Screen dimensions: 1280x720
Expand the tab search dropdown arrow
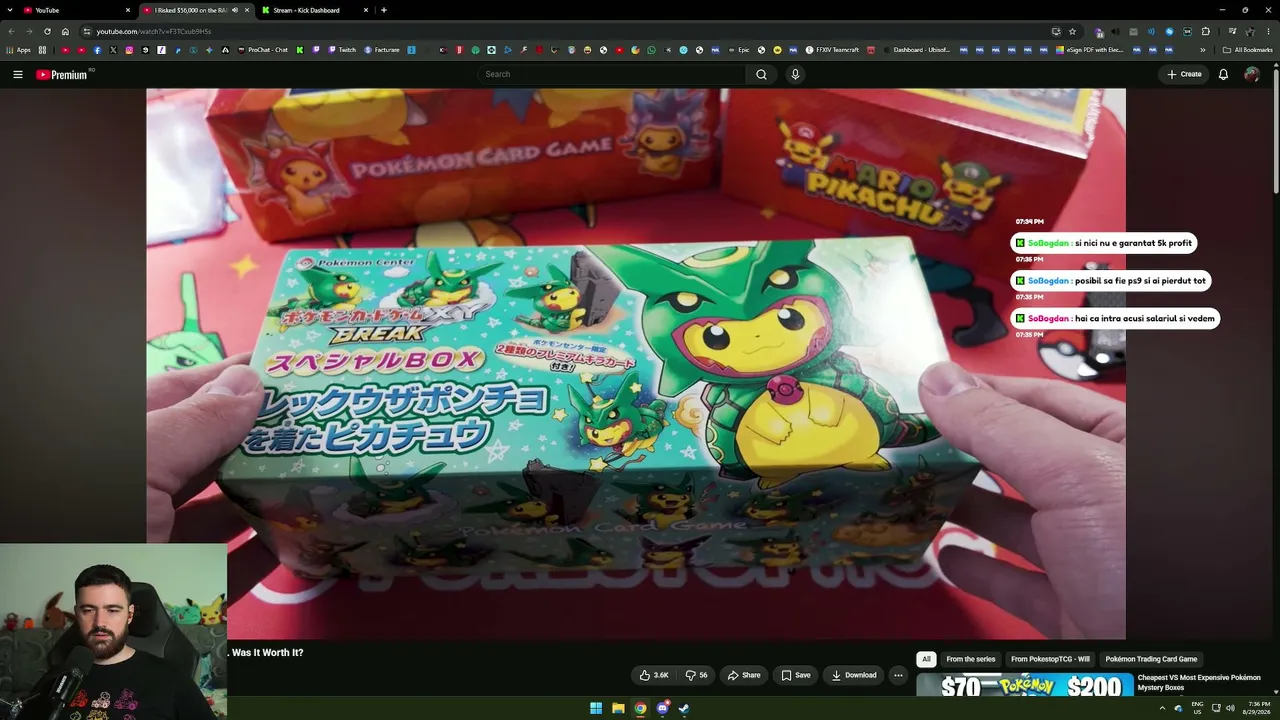tap(11, 10)
